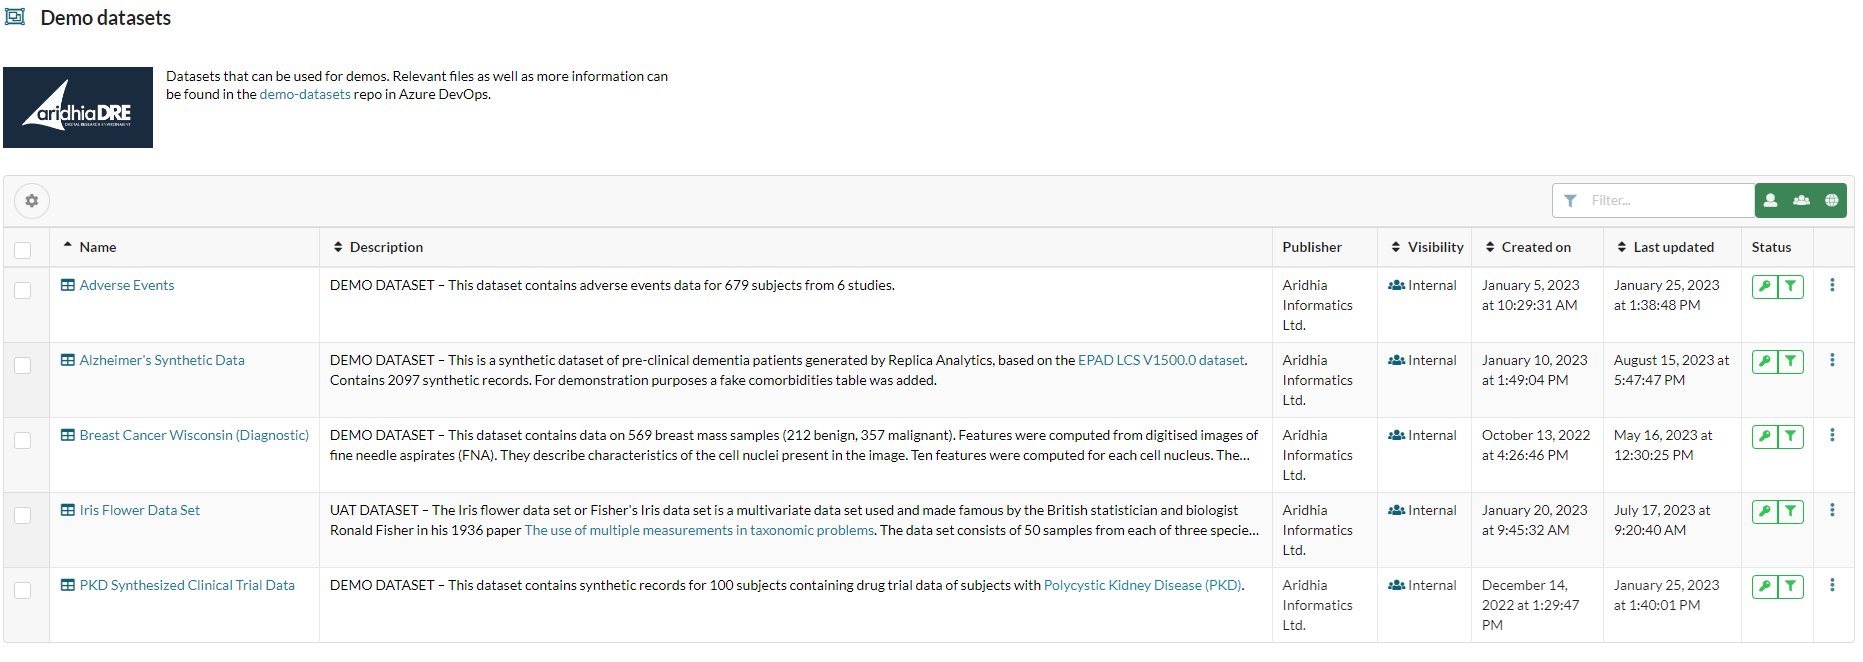1863x662 pixels.
Task: Open the actions menu for Iris Flower Data Set
Action: [1833, 510]
